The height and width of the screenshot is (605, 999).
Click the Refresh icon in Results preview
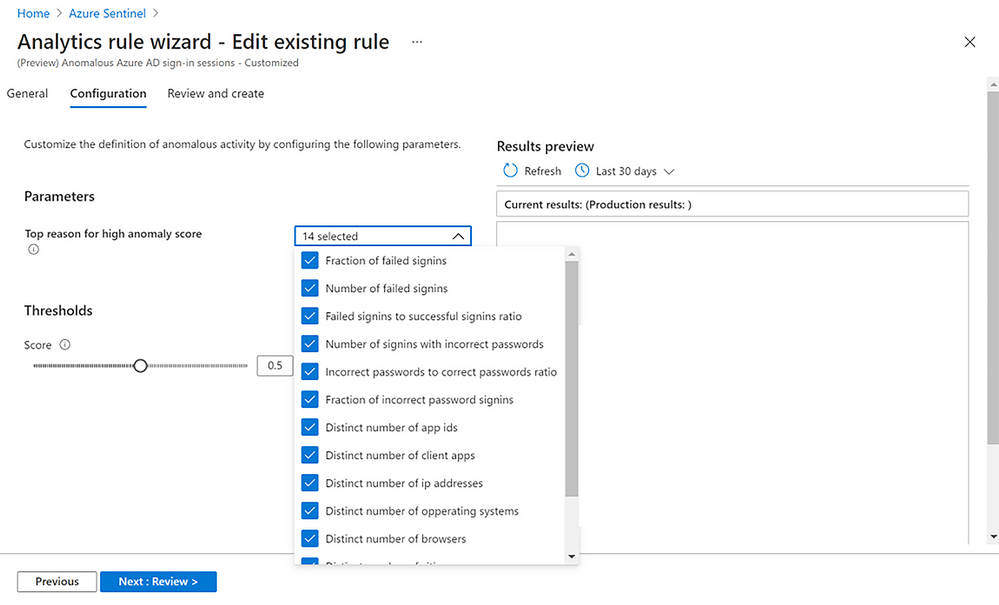(x=511, y=171)
